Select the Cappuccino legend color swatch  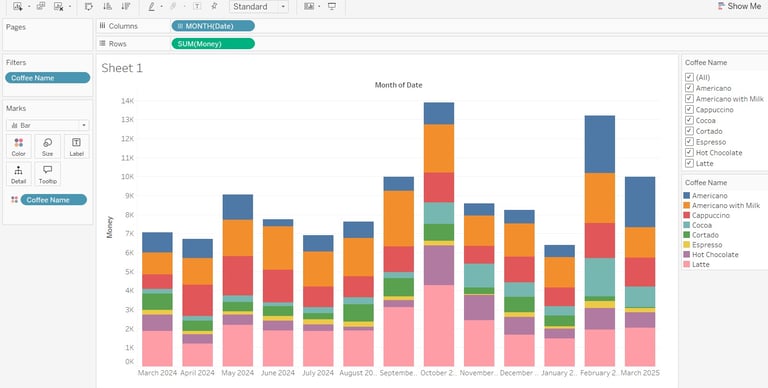coord(687,216)
